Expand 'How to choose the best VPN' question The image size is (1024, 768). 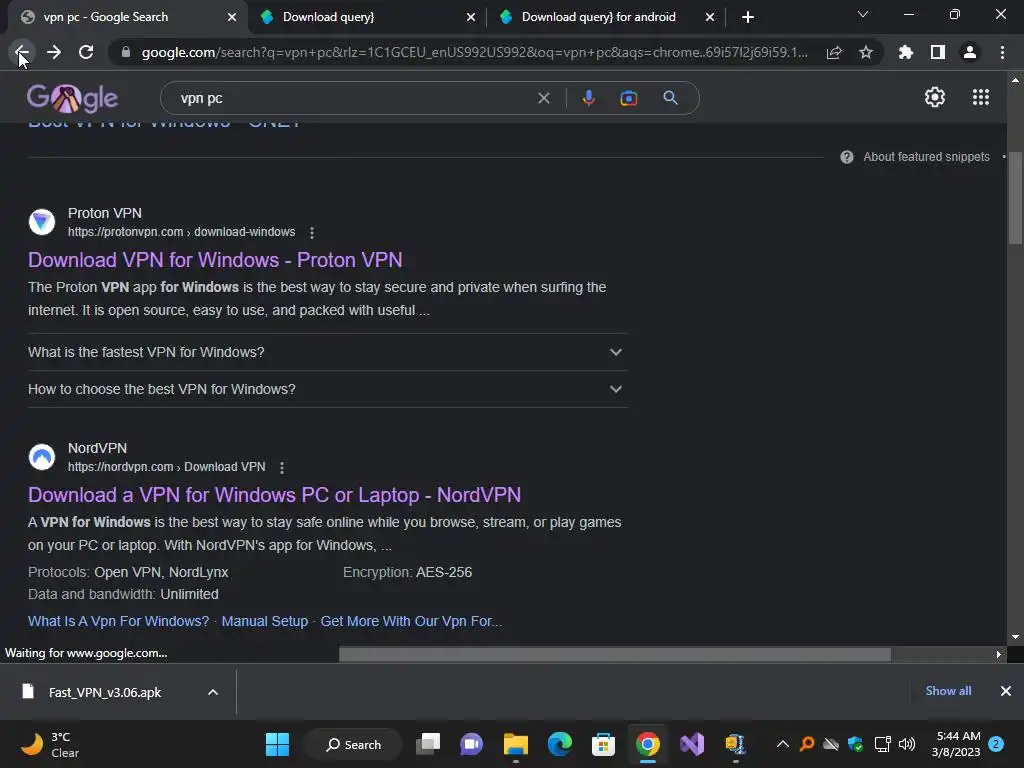point(328,389)
